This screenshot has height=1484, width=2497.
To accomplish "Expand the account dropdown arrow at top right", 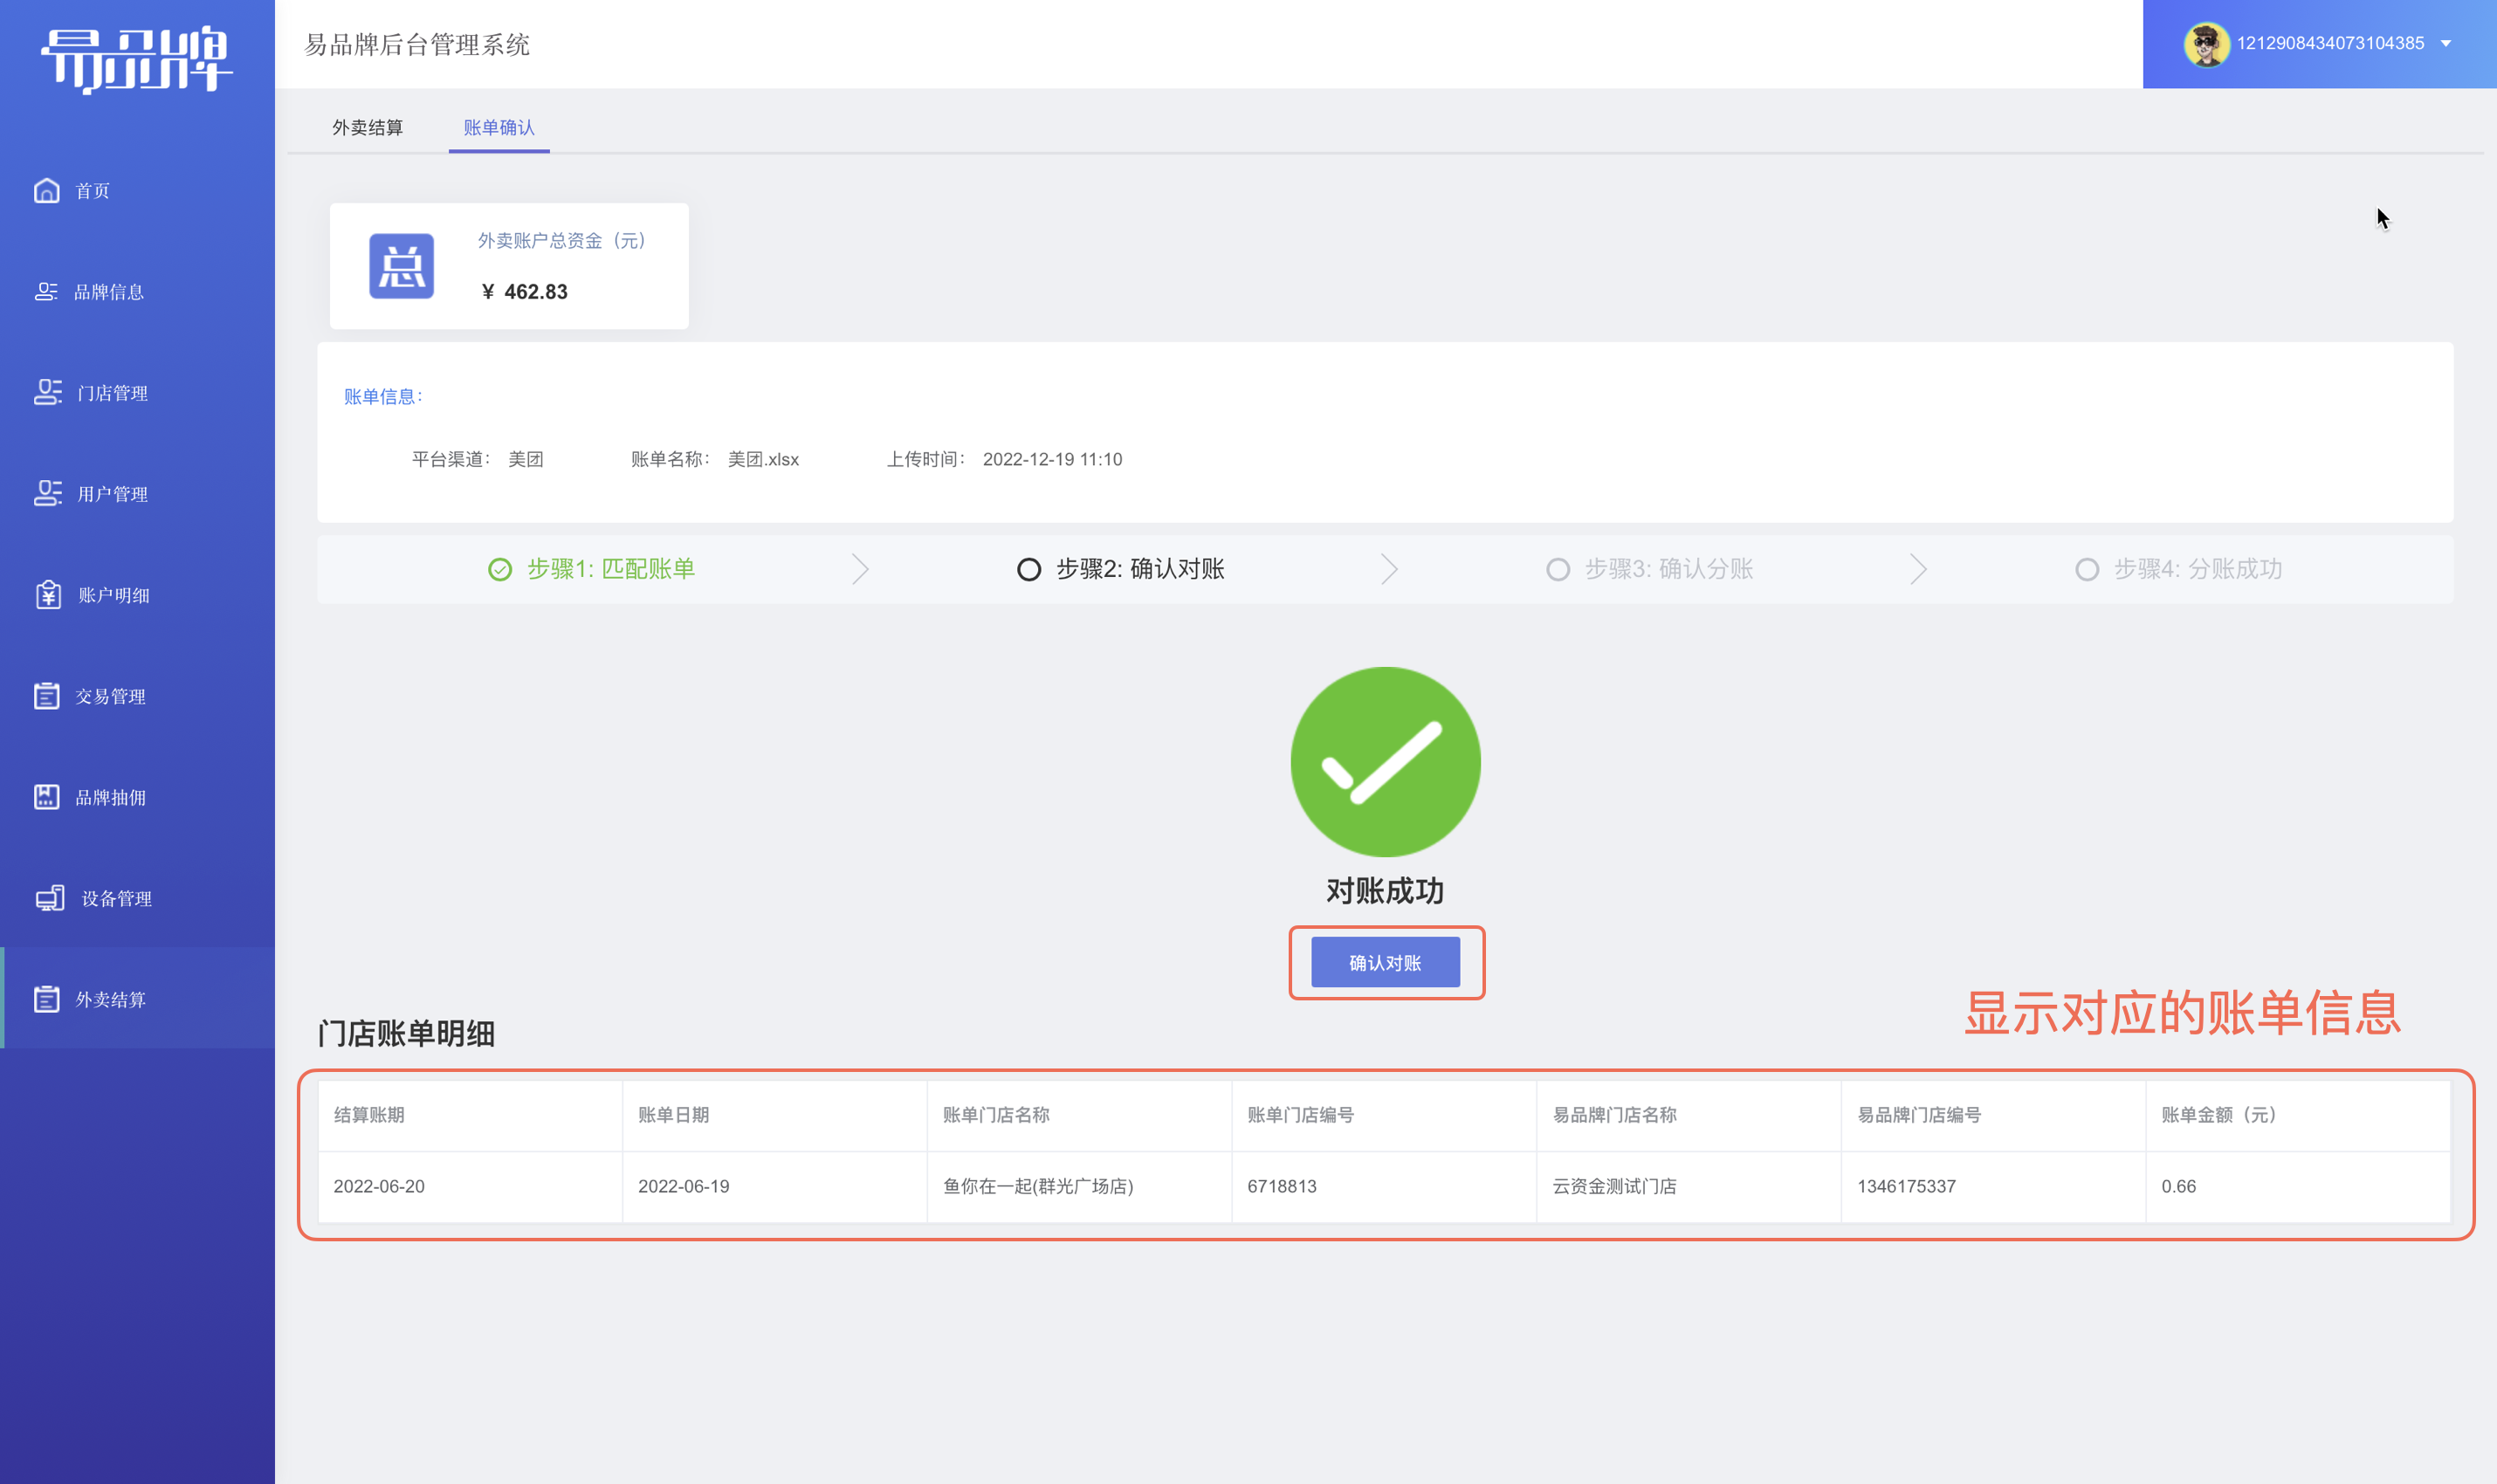I will pos(2445,43).
